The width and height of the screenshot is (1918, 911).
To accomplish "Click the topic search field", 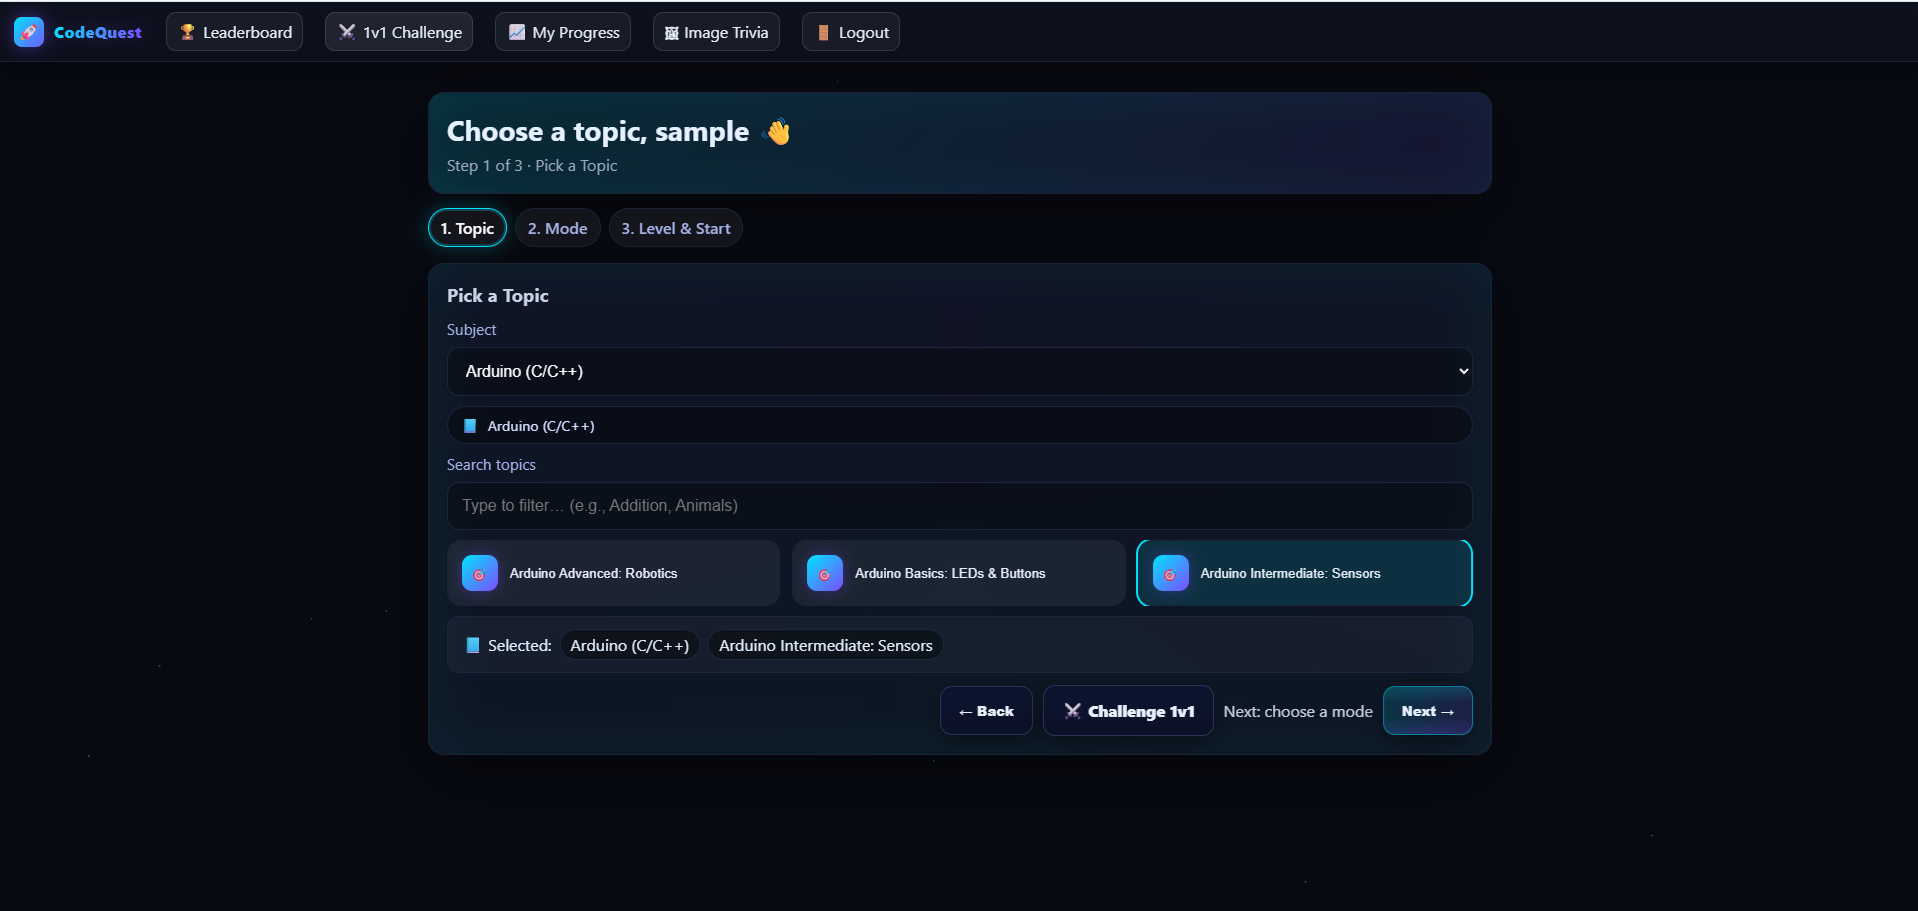I will [x=958, y=506].
